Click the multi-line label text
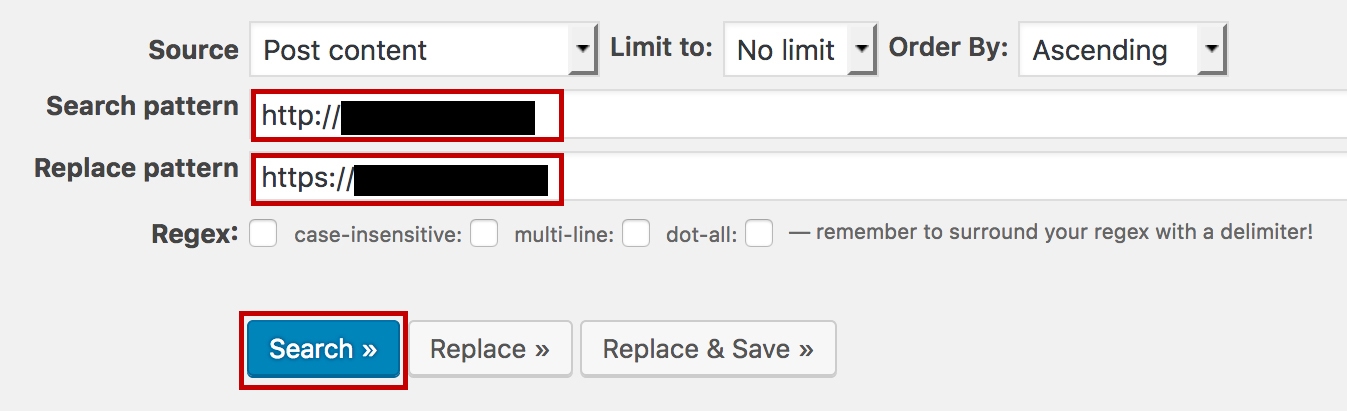1347x411 pixels. coord(564,235)
